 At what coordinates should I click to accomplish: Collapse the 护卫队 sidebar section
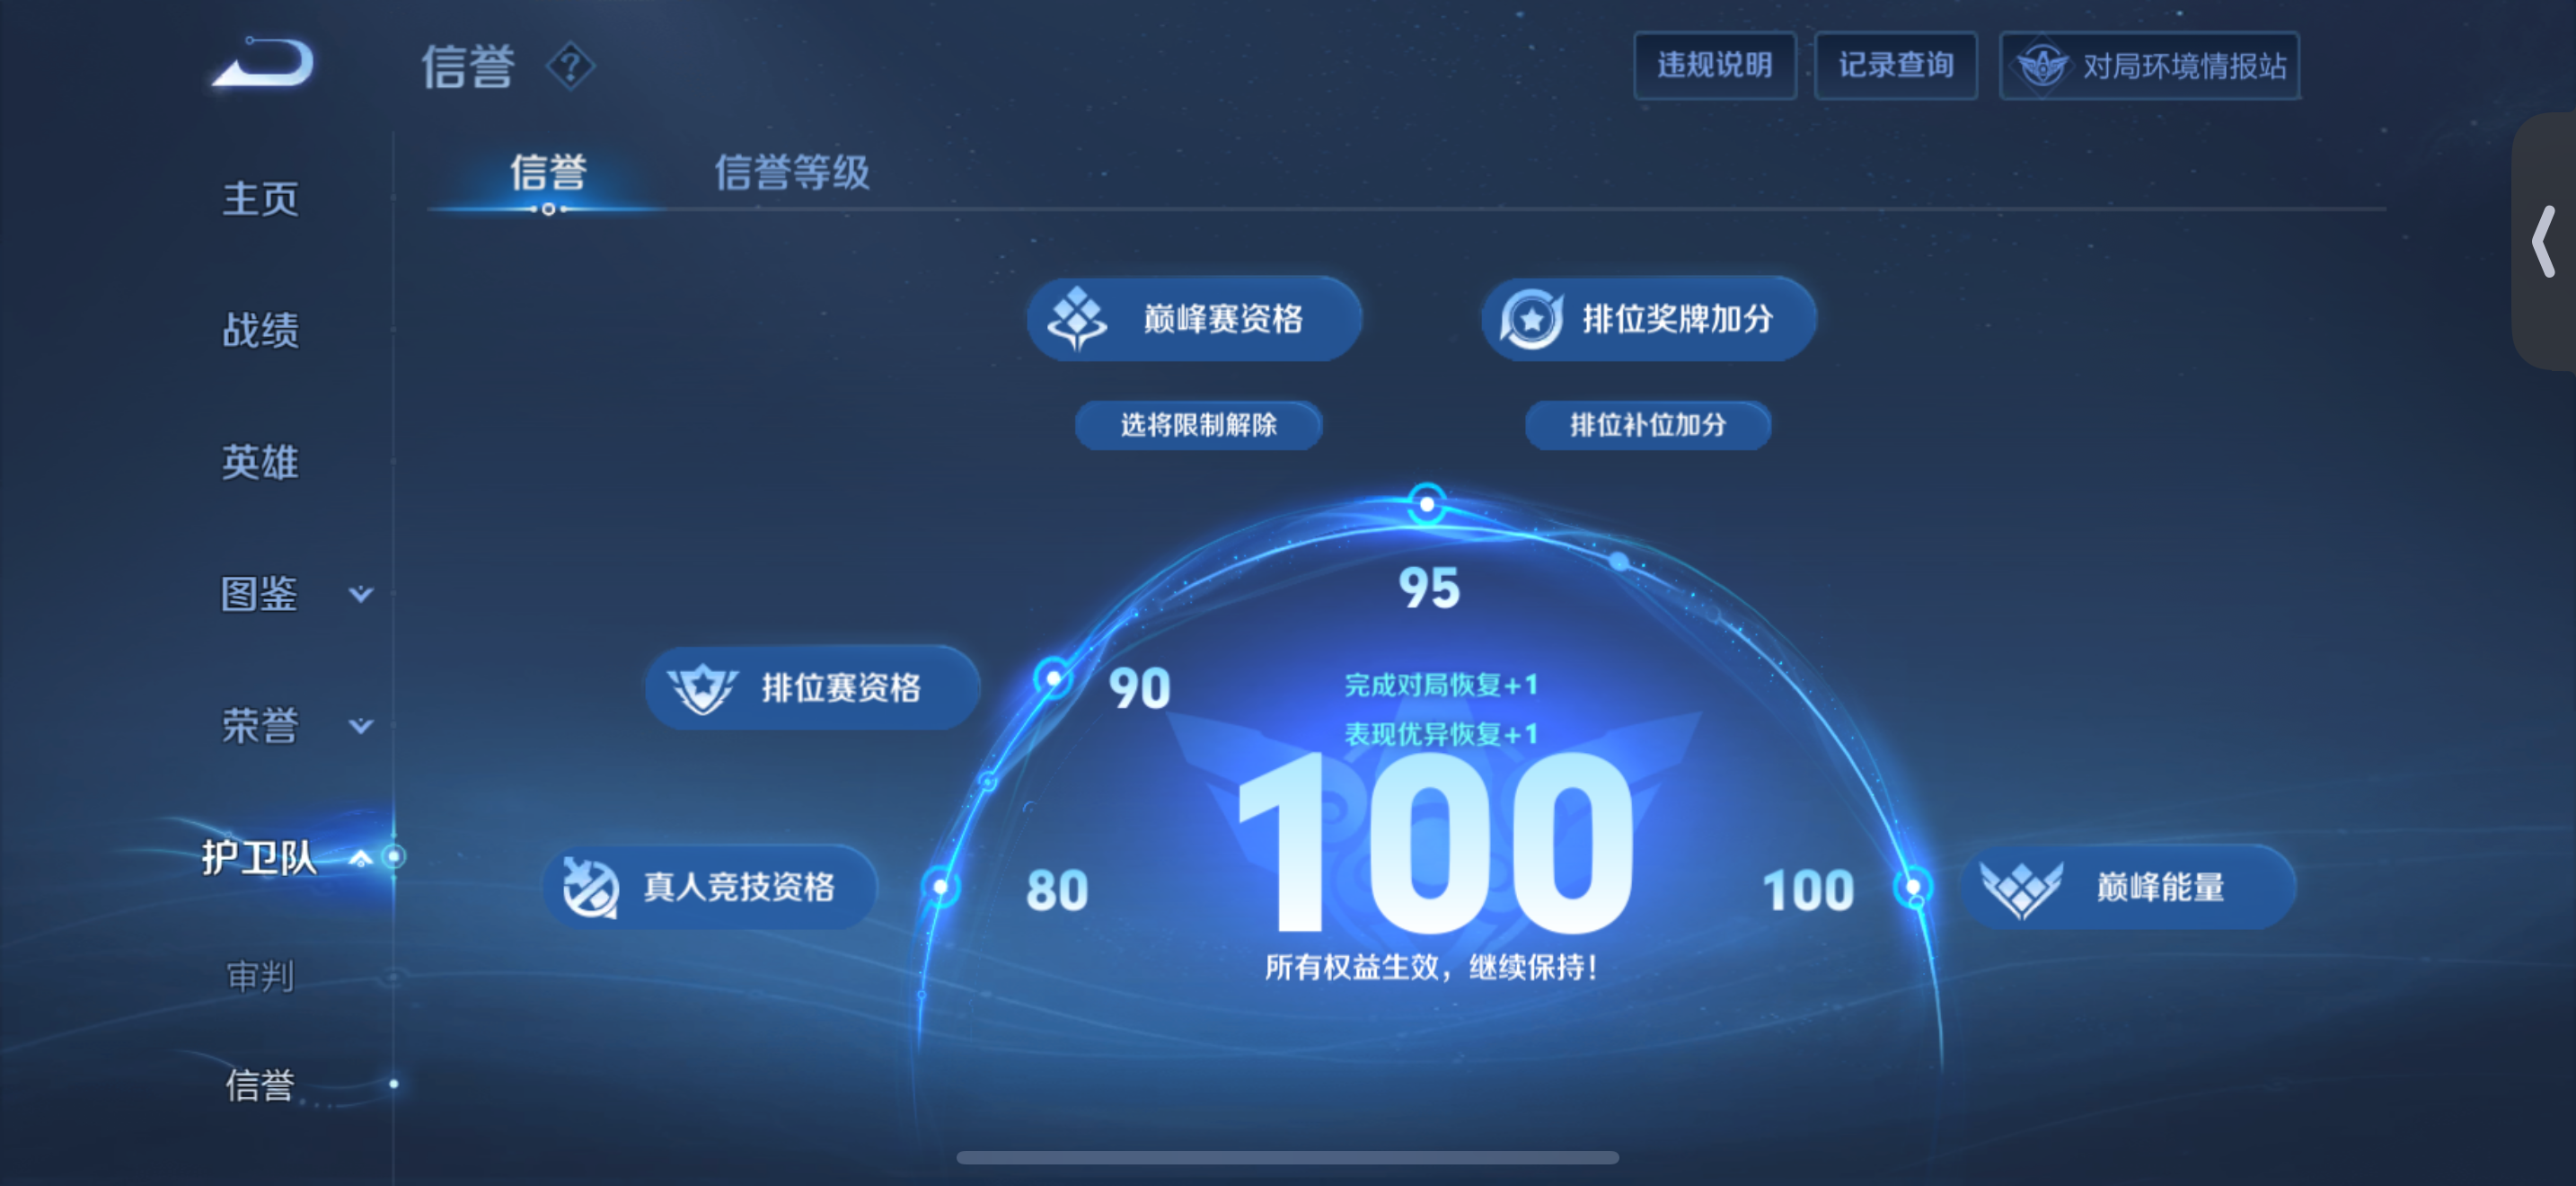[361, 857]
